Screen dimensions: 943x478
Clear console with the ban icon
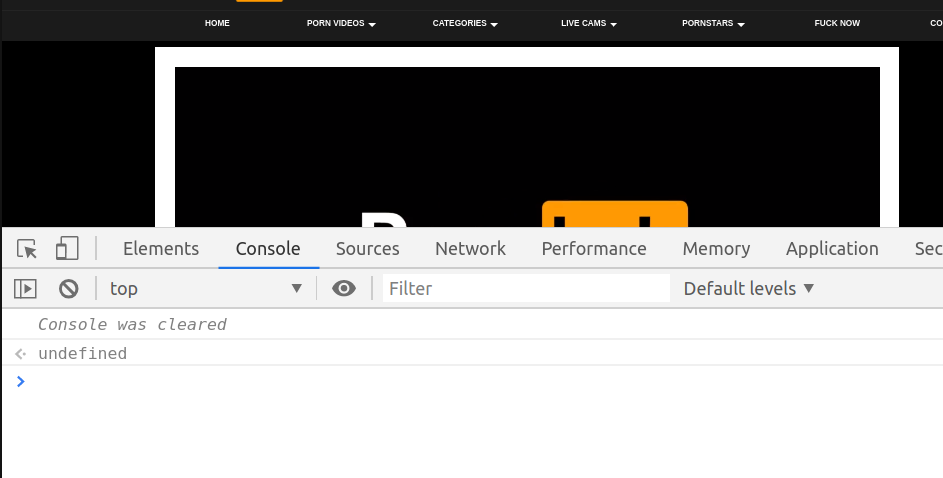click(x=69, y=289)
